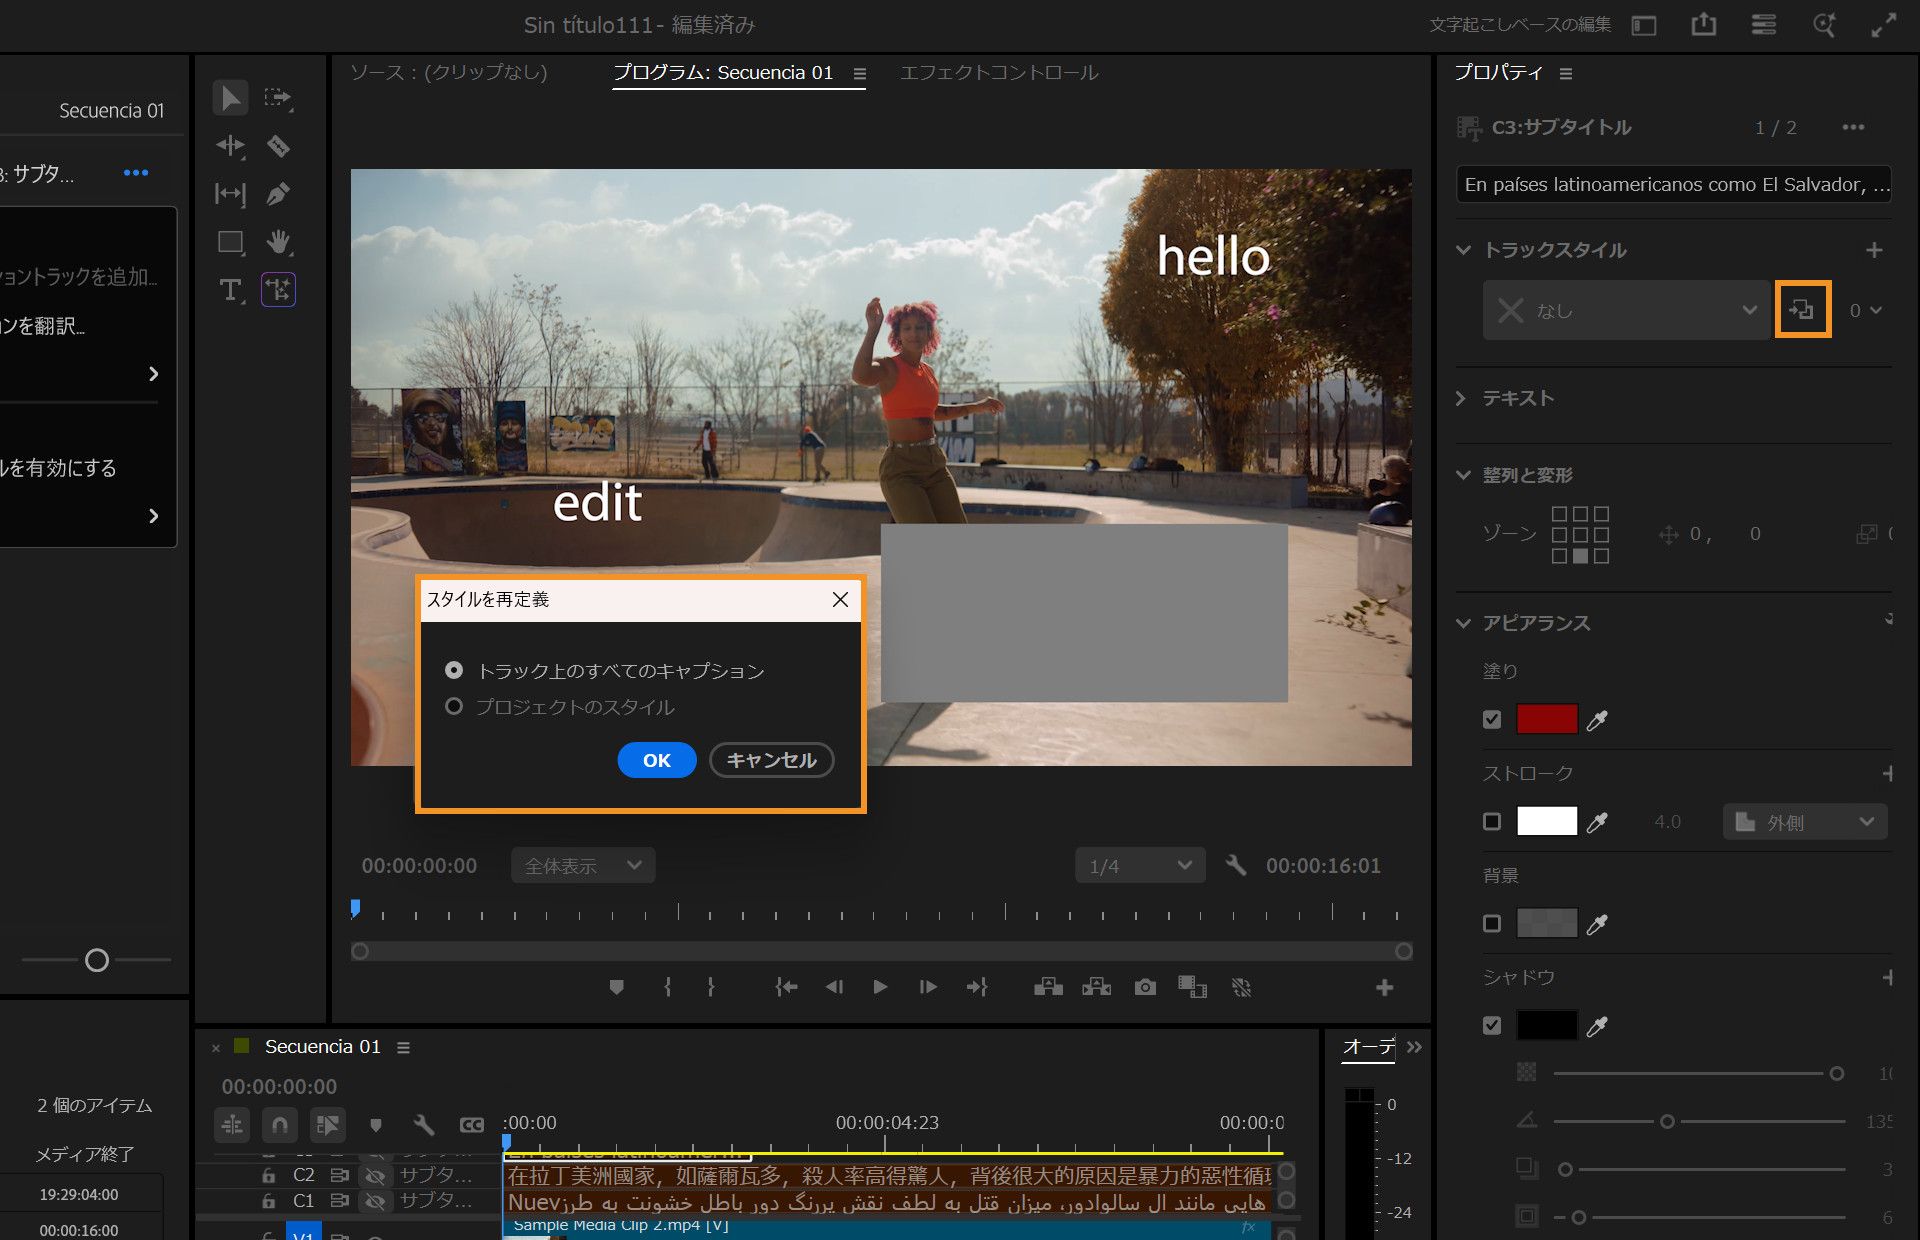Click the Export Frame camera icon
This screenshot has width=1920, height=1240.
tap(1145, 987)
